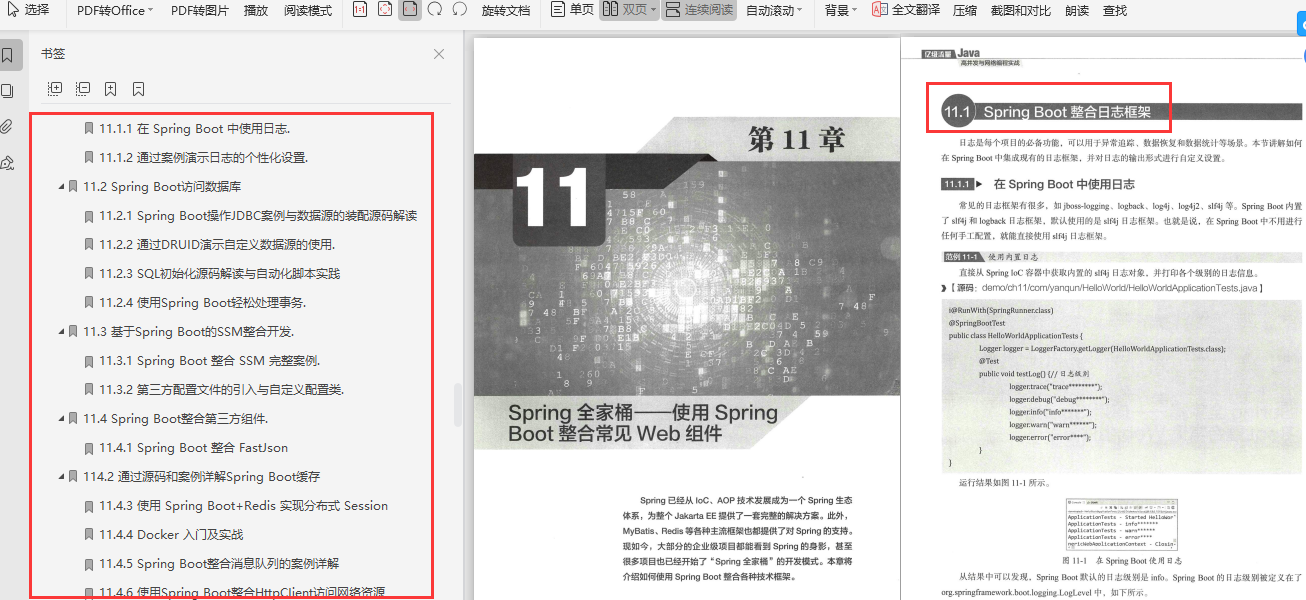Image resolution: width=1306 pixels, height=600 pixels.
Task: Click the expand all bookmarks icon
Action: point(55,89)
